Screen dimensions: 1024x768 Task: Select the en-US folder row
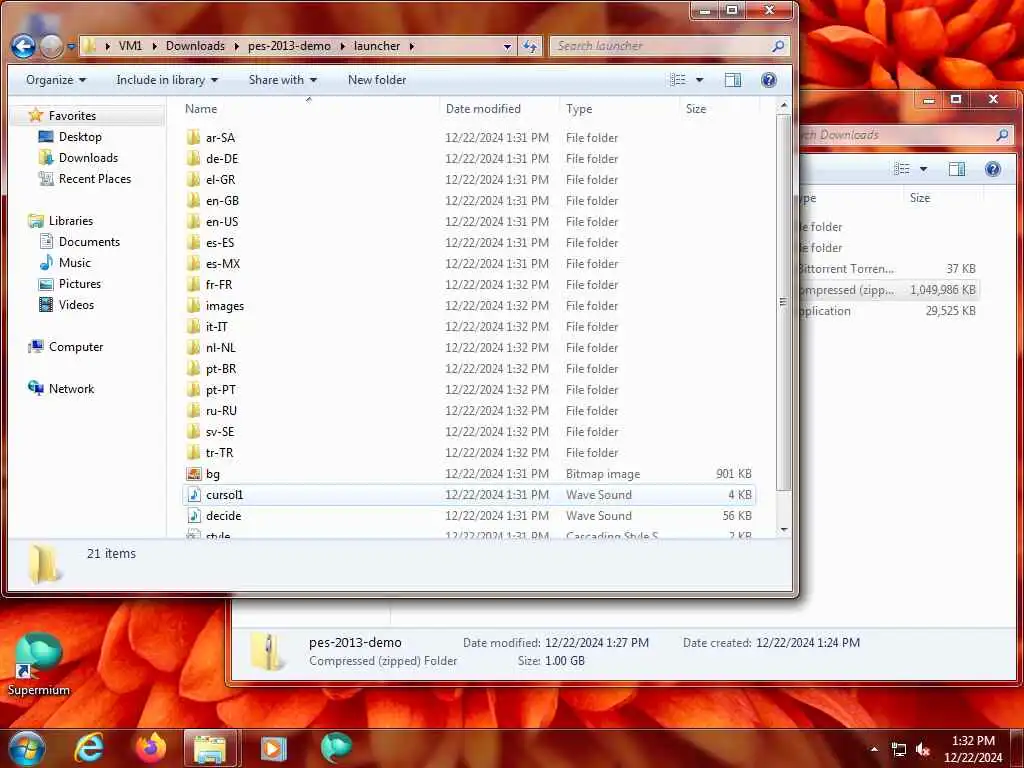(469, 221)
